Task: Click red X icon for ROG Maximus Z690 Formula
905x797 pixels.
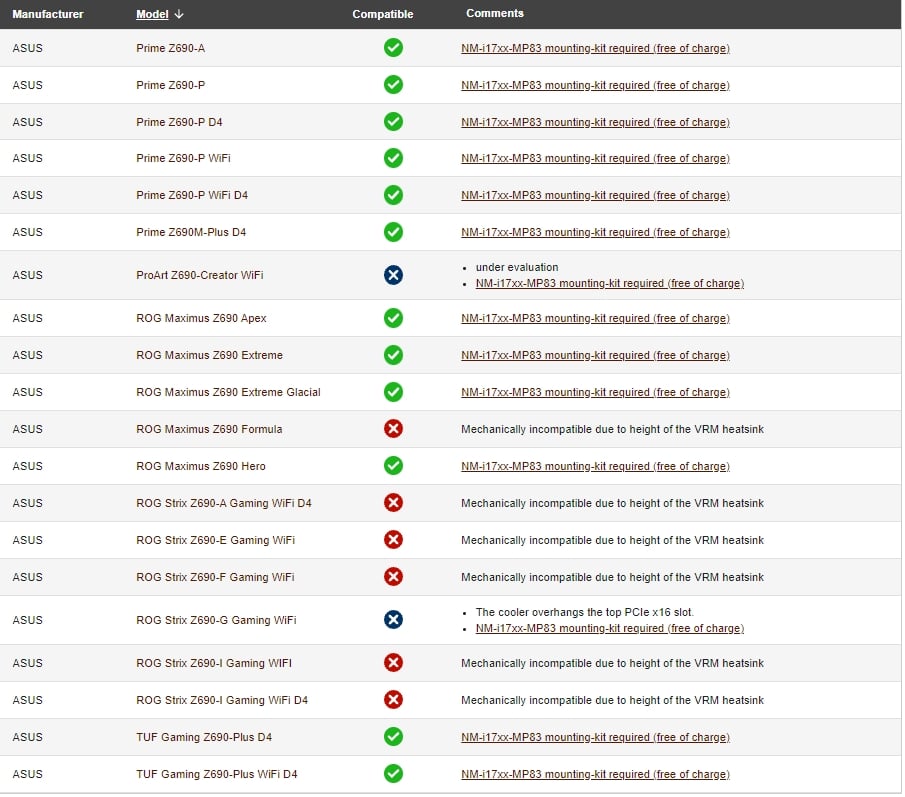Action: coord(393,429)
